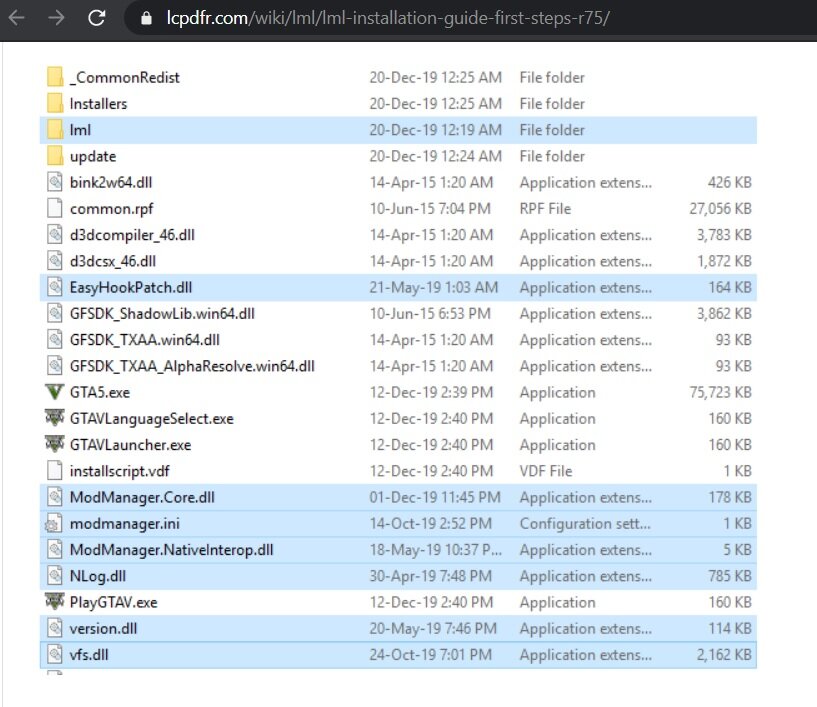817x707 pixels.
Task: Click the 2,162 KB size value
Action: 724,655
